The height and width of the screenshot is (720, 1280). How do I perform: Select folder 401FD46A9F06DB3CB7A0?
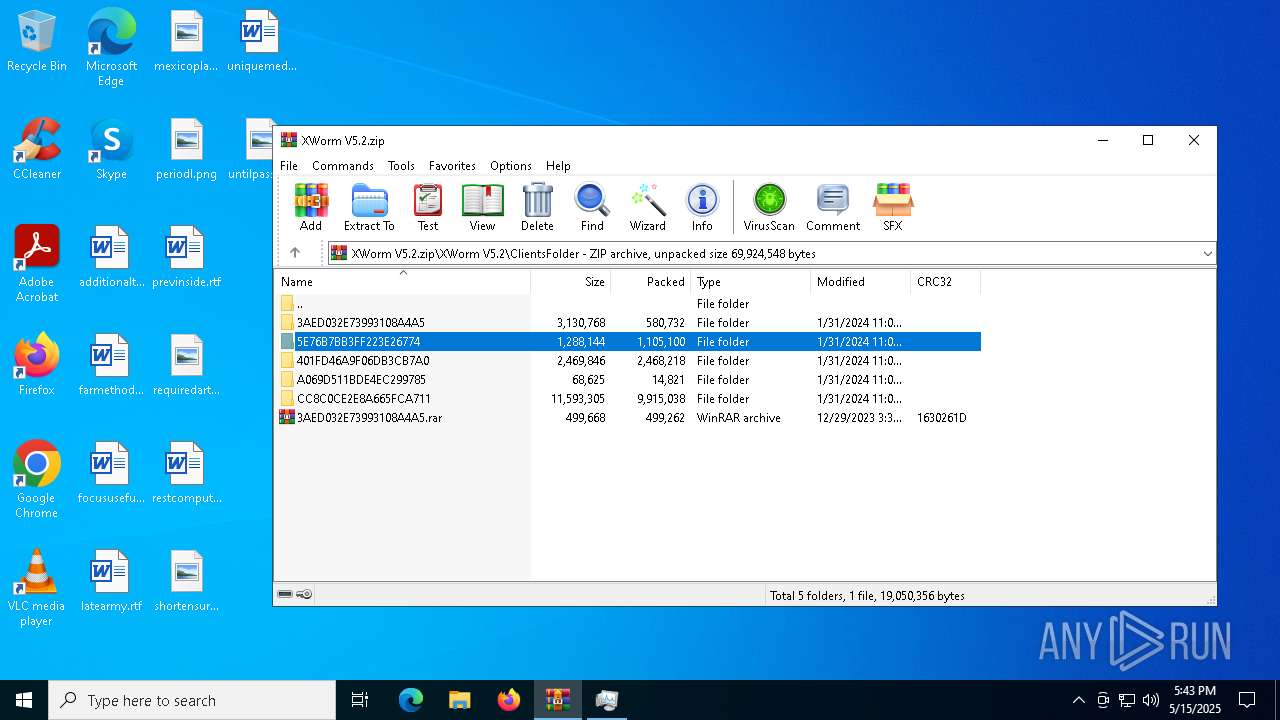[x=628, y=361]
